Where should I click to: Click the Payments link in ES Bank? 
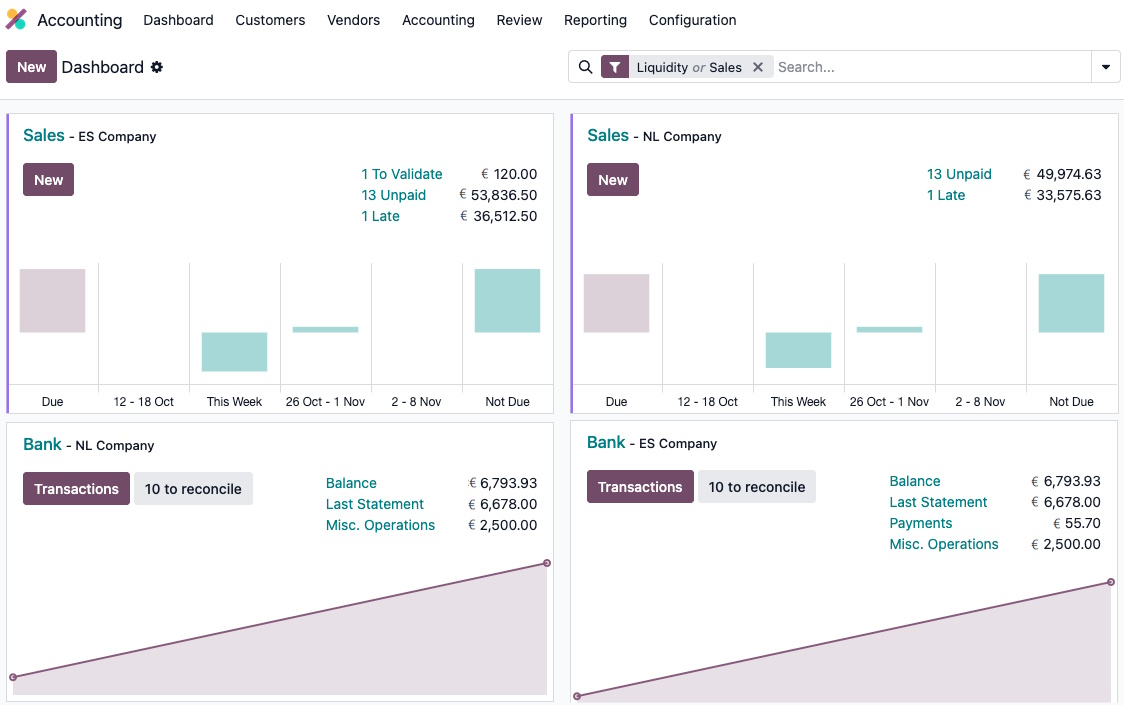920,523
